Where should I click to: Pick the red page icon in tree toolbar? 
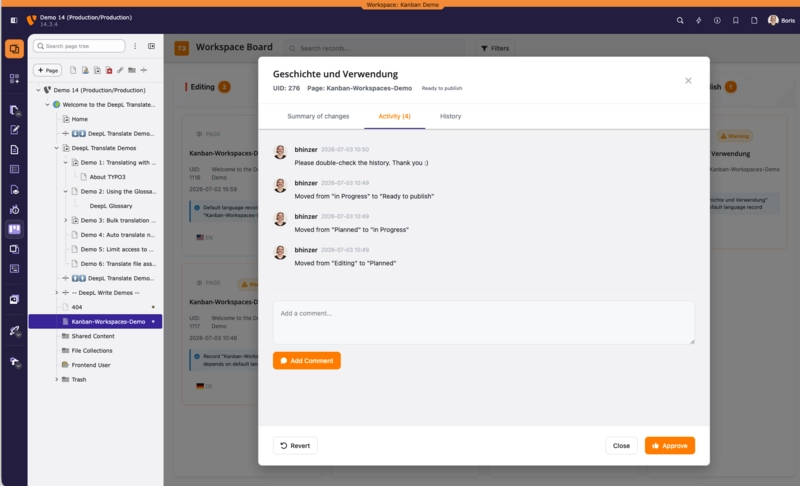109,70
